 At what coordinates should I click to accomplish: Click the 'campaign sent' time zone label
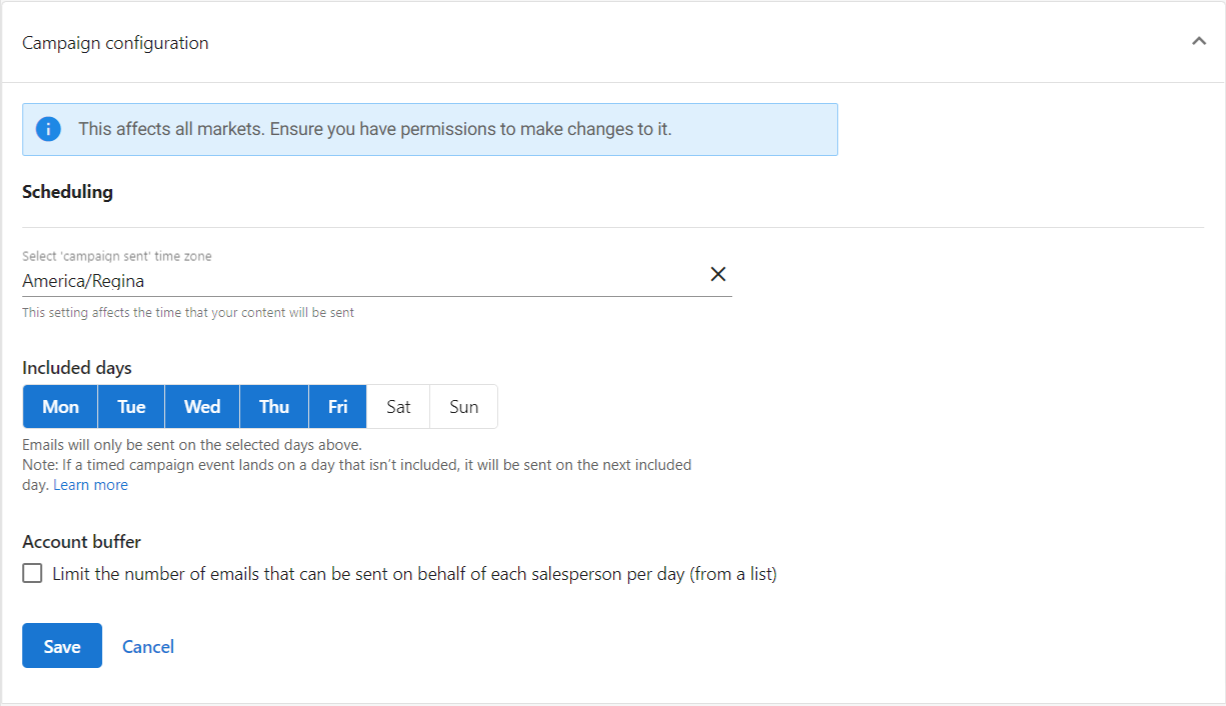click(x=117, y=256)
